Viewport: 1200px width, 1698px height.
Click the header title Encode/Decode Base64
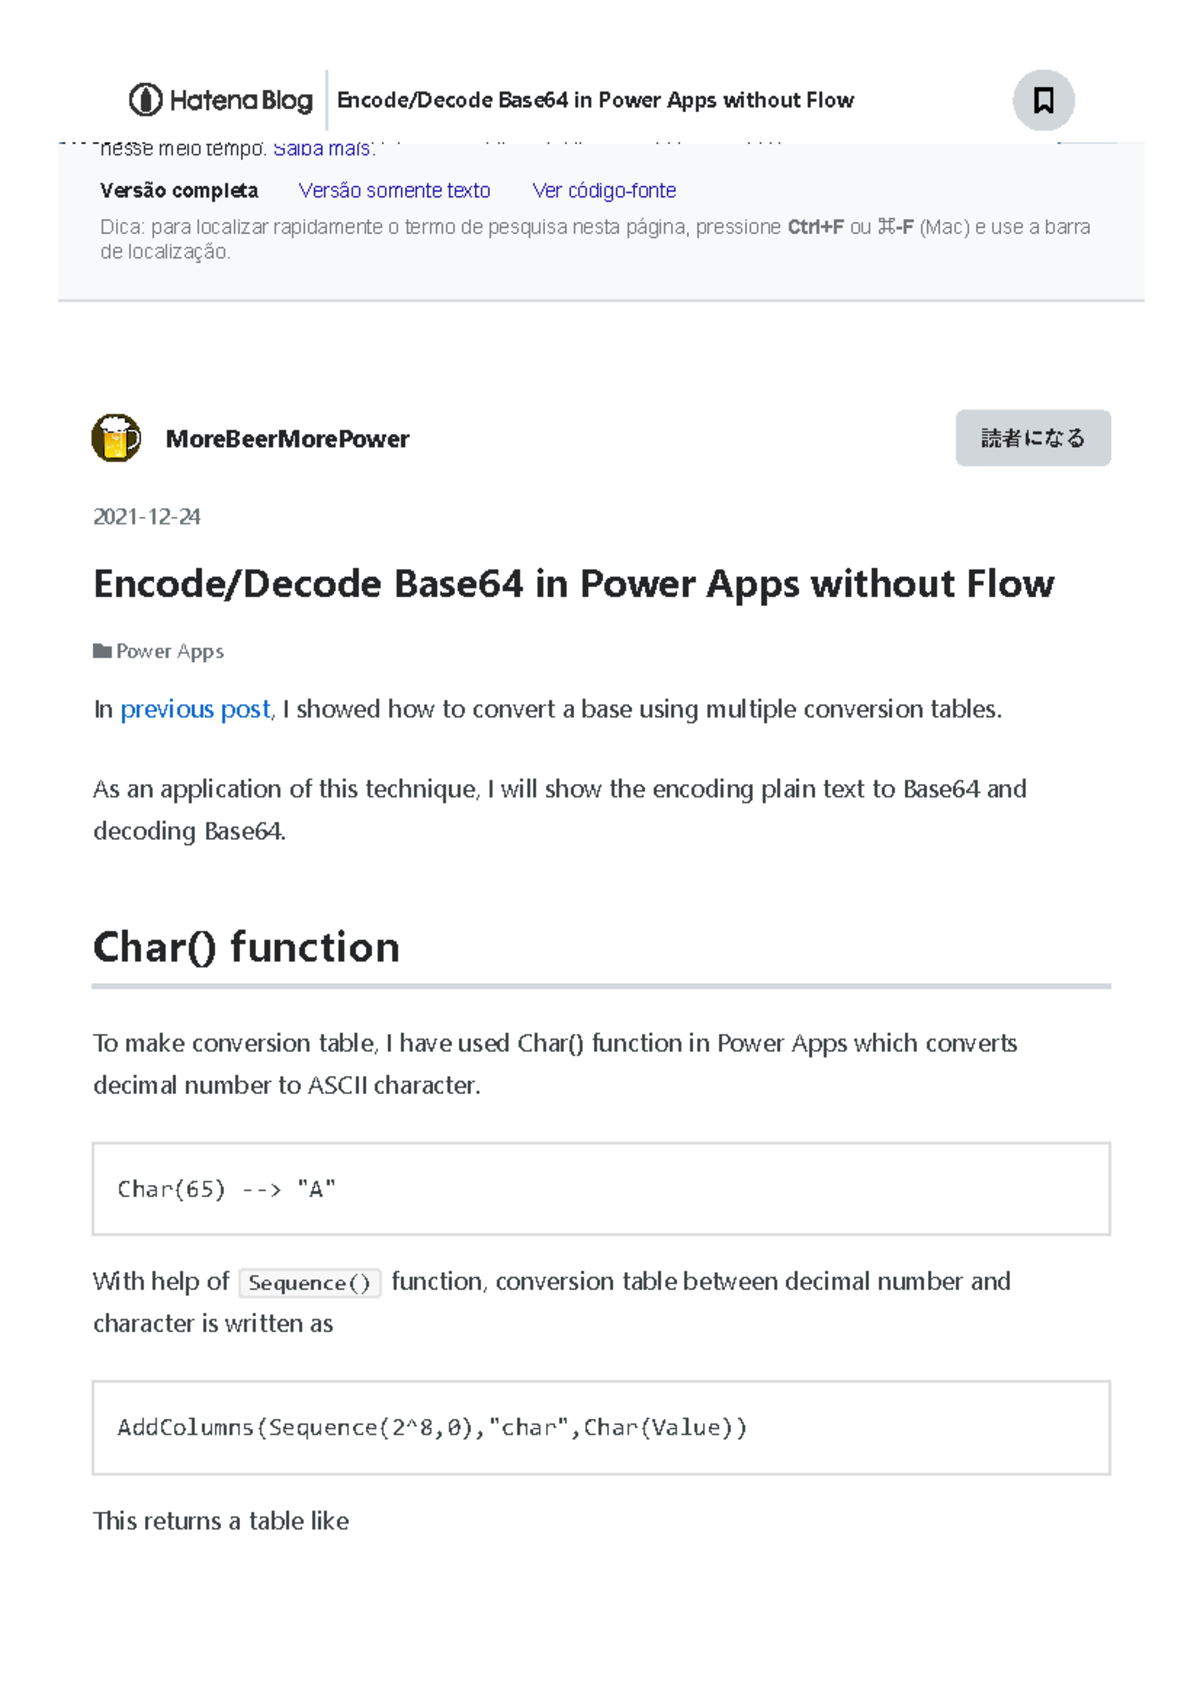tap(596, 99)
